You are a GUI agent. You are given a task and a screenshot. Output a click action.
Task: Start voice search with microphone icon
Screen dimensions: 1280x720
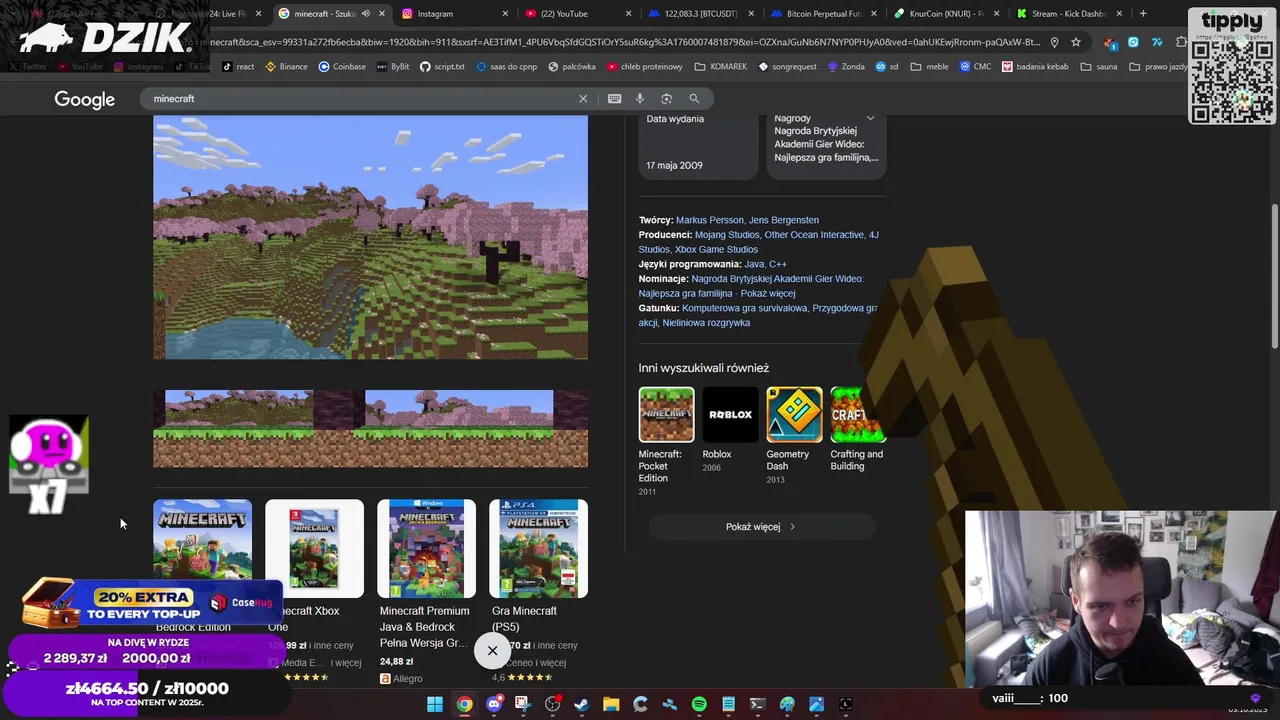(640, 99)
